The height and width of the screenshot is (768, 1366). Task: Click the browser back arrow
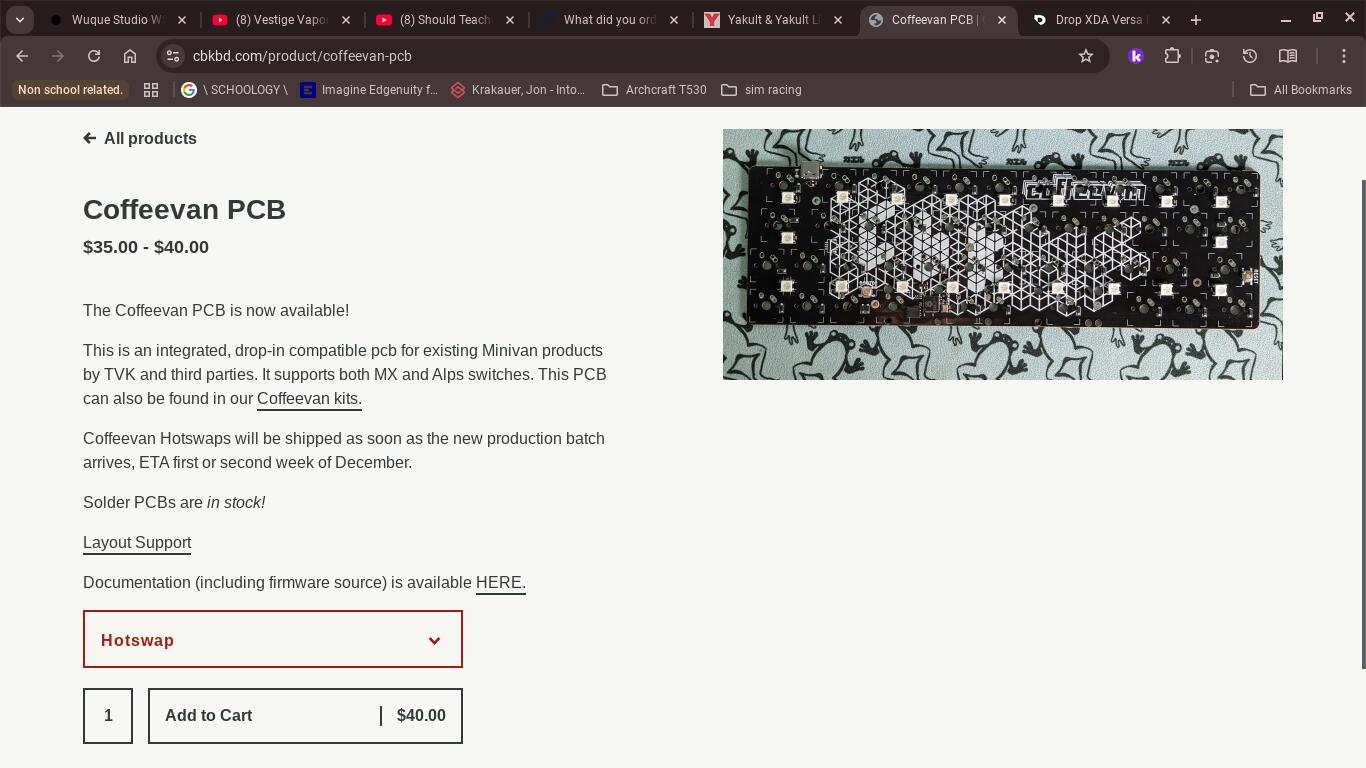point(22,56)
